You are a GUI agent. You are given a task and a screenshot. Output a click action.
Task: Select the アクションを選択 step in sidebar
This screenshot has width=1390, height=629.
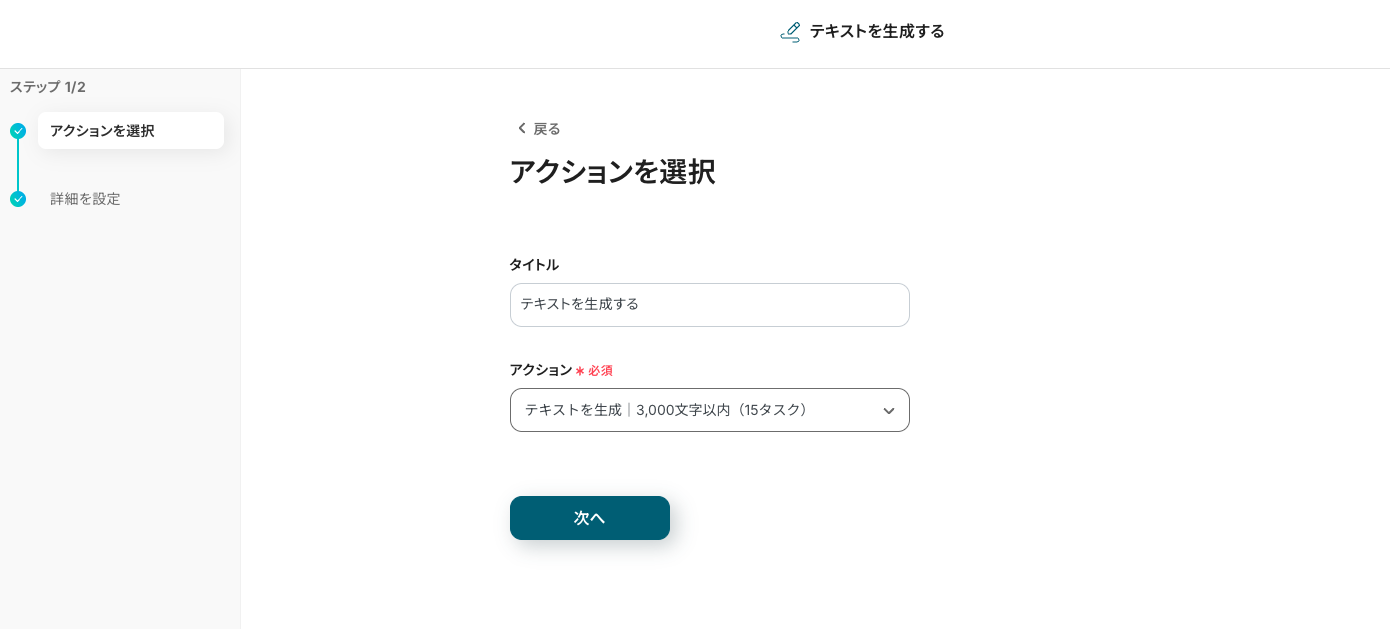click(x=130, y=131)
